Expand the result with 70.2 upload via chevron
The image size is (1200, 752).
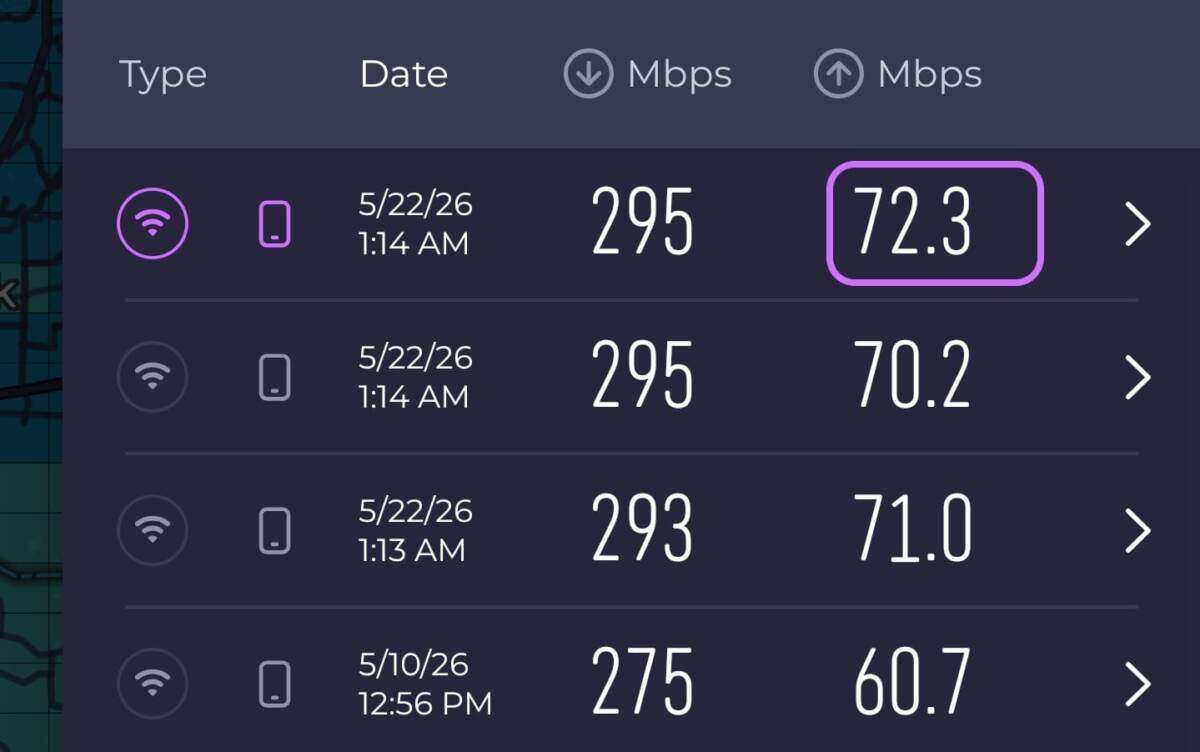1137,377
